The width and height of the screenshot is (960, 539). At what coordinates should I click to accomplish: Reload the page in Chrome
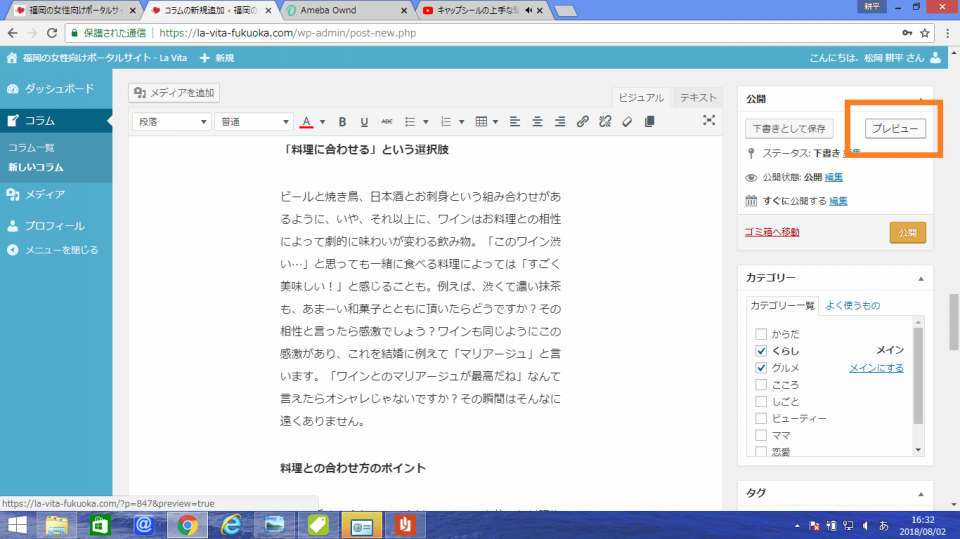[x=52, y=33]
